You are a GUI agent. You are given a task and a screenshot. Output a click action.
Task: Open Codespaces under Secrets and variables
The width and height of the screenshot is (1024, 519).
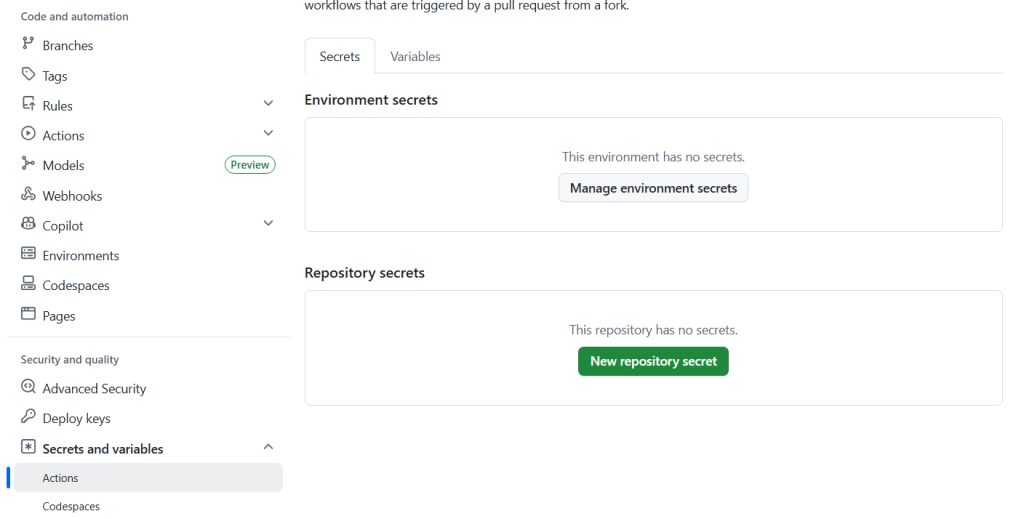(x=71, y=507)
